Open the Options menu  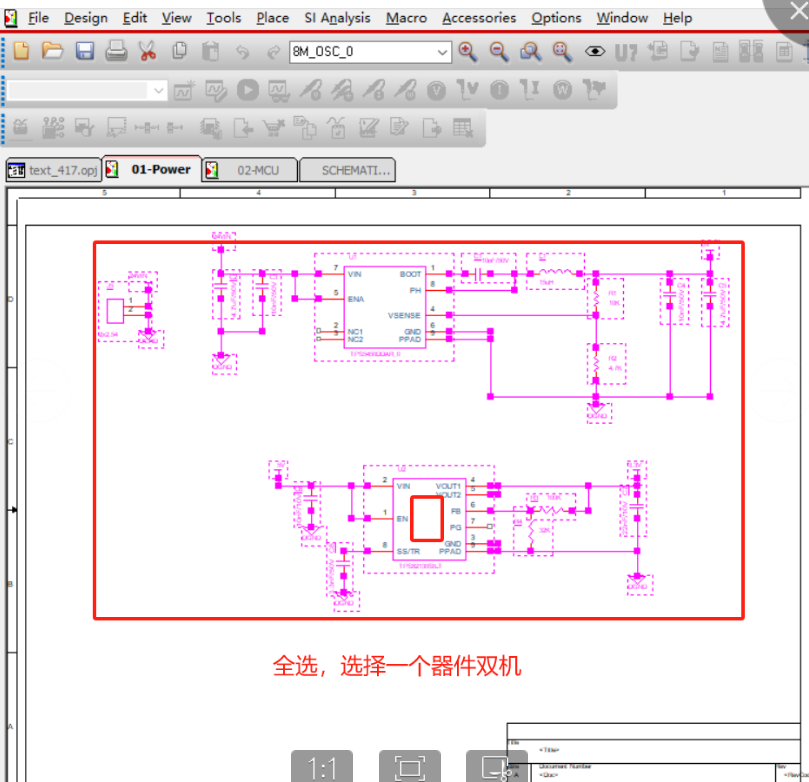click(556, 18)
